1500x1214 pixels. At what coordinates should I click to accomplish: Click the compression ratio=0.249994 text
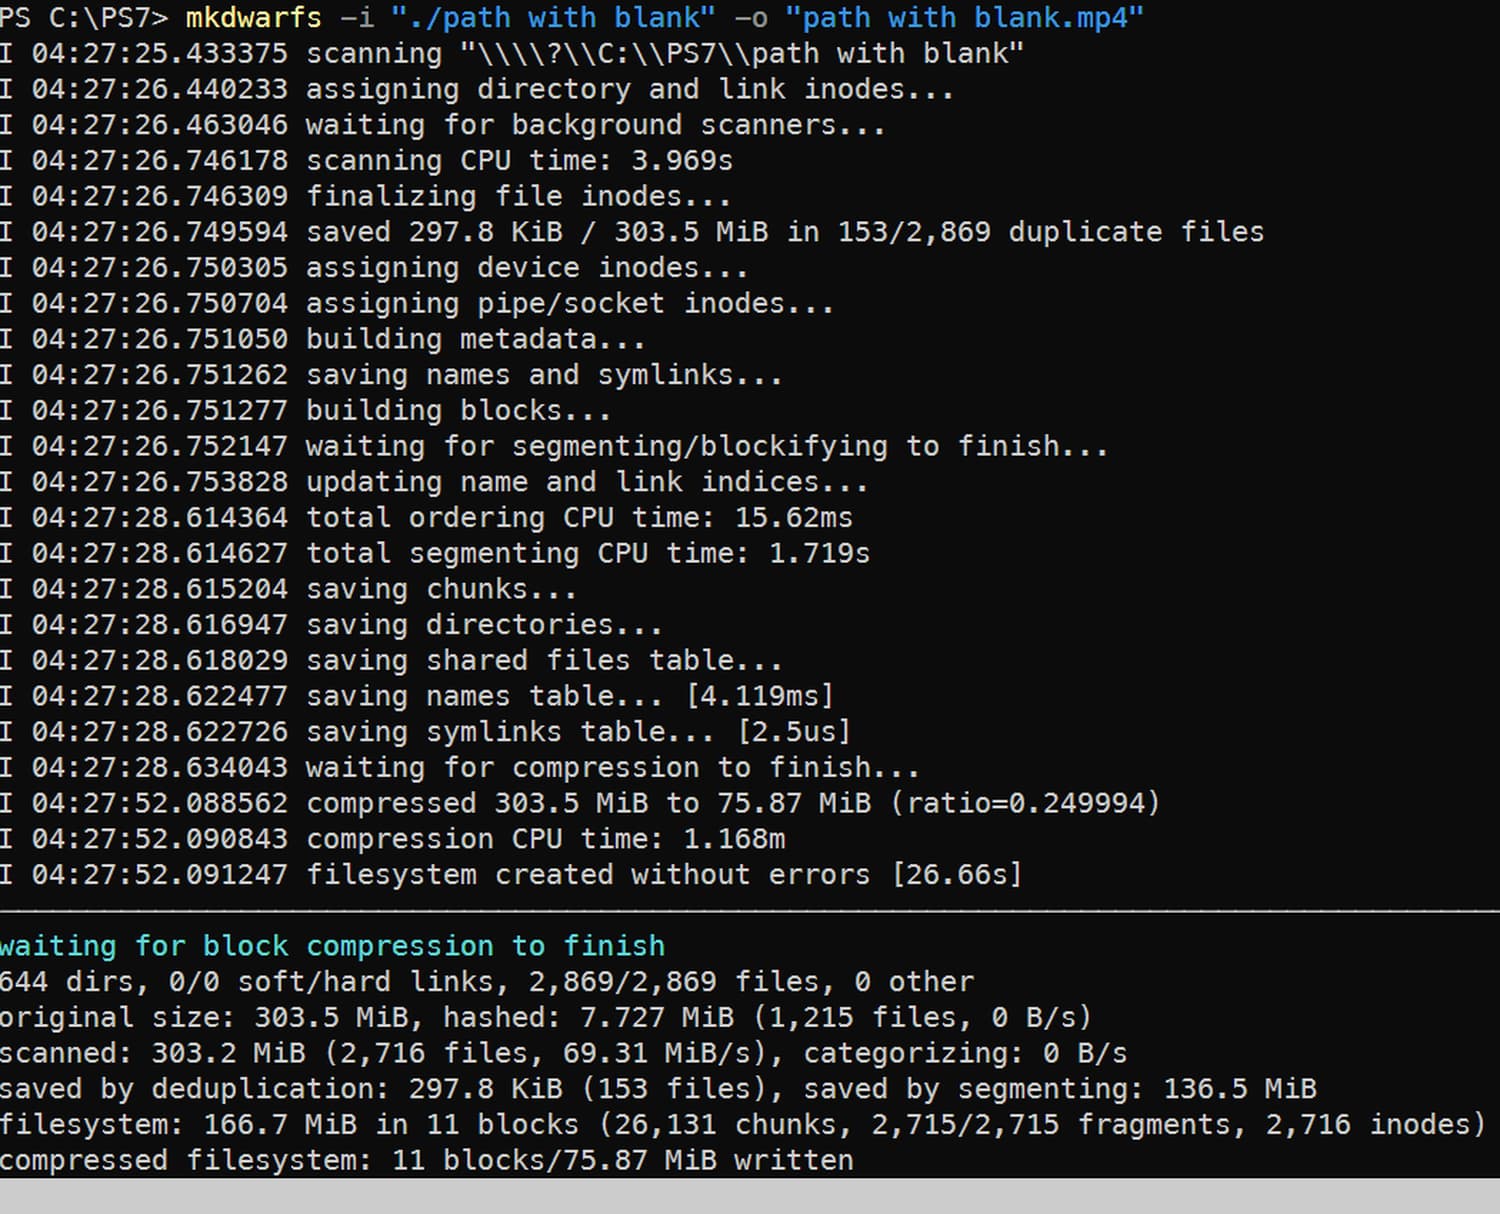click(x=1025, y=803)
